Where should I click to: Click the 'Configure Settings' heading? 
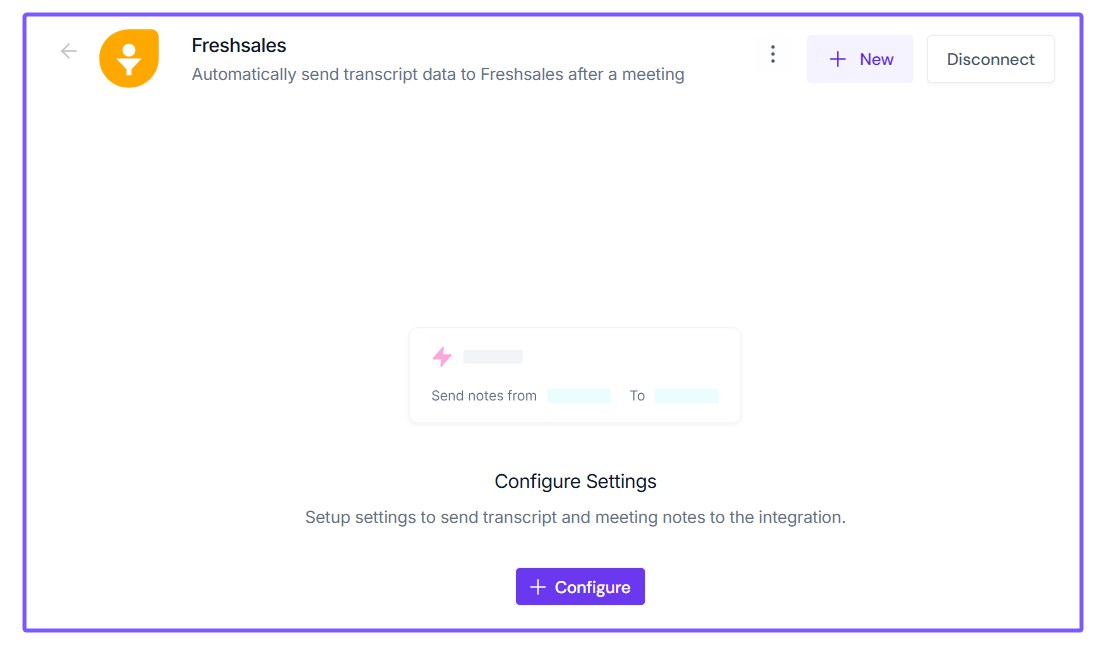[x=575, y=481]
